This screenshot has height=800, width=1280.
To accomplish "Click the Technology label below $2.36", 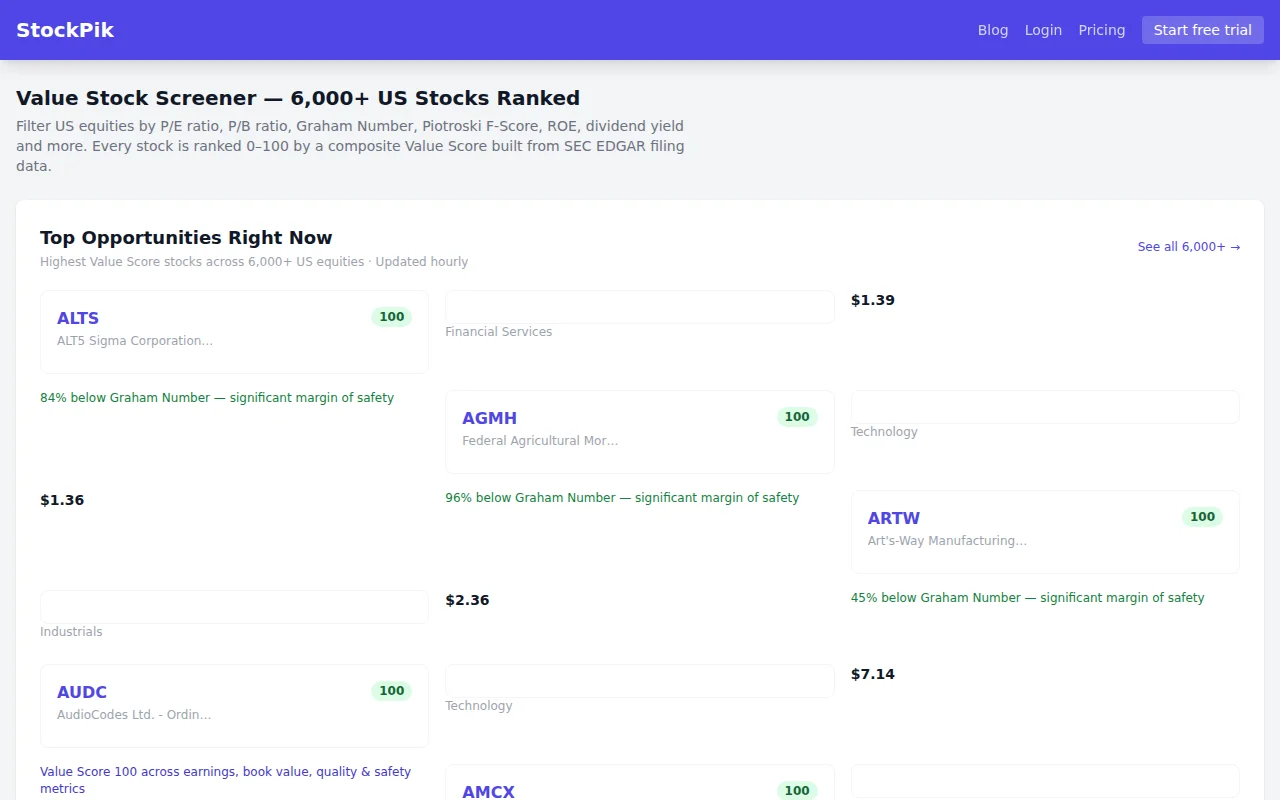I will coord(479,706).
